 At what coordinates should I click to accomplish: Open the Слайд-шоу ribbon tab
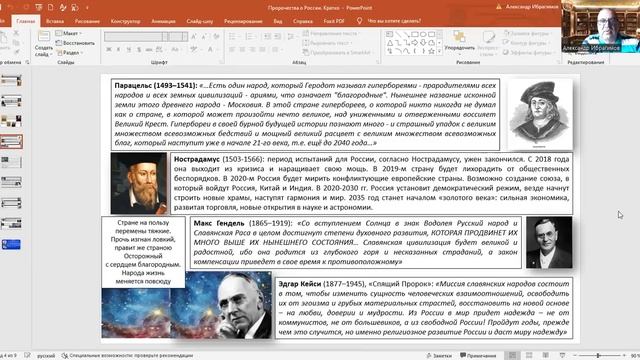[x=200, y=21]
